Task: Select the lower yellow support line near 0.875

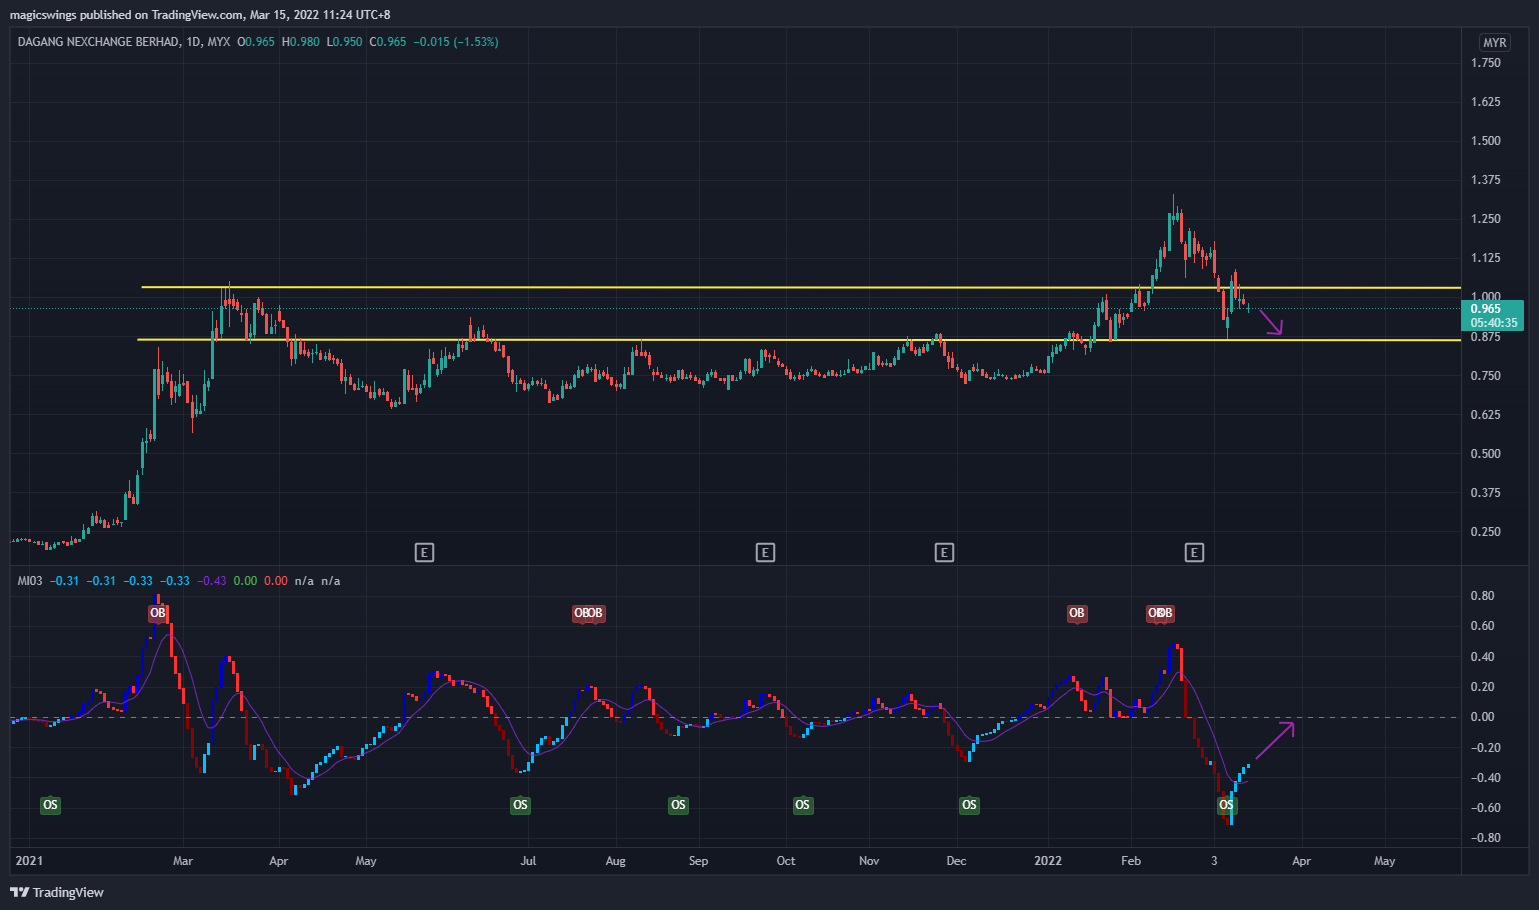Action: 800,340
